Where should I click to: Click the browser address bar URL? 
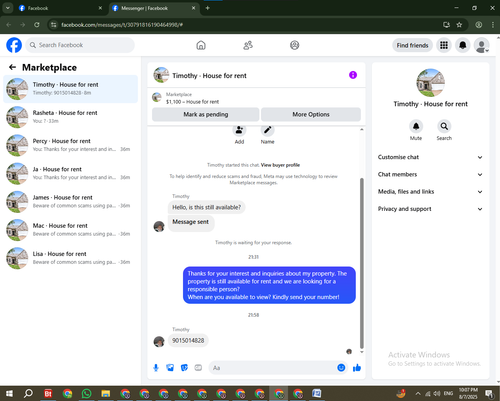click(122, 25)
